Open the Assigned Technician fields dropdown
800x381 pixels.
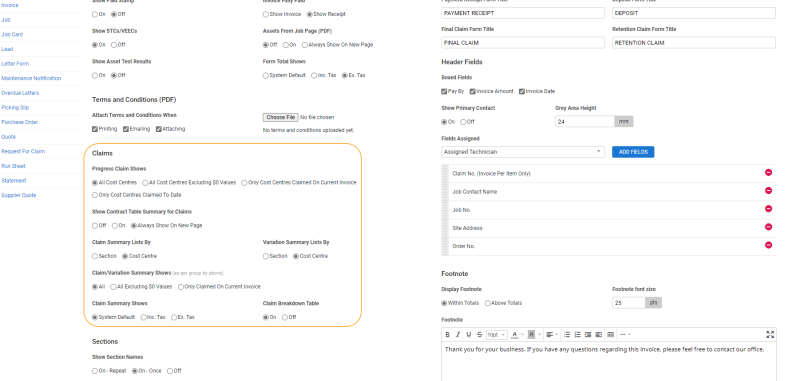(523, 152)
